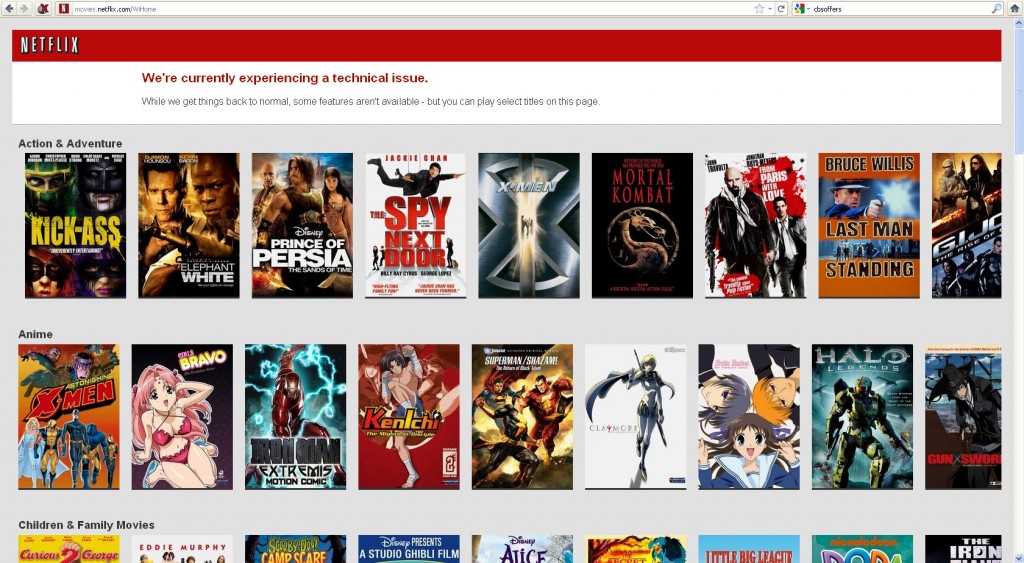Click the magnifying glass search icon
Image resolution: width=1024 pixels, height=563 pixels.
point(997,8)
